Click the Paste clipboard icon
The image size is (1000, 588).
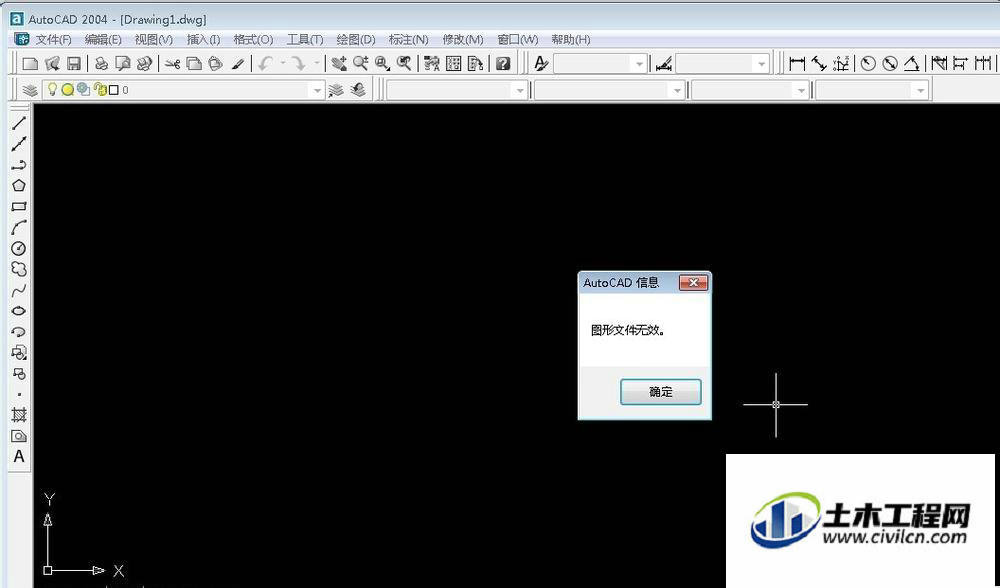point(216,63)
